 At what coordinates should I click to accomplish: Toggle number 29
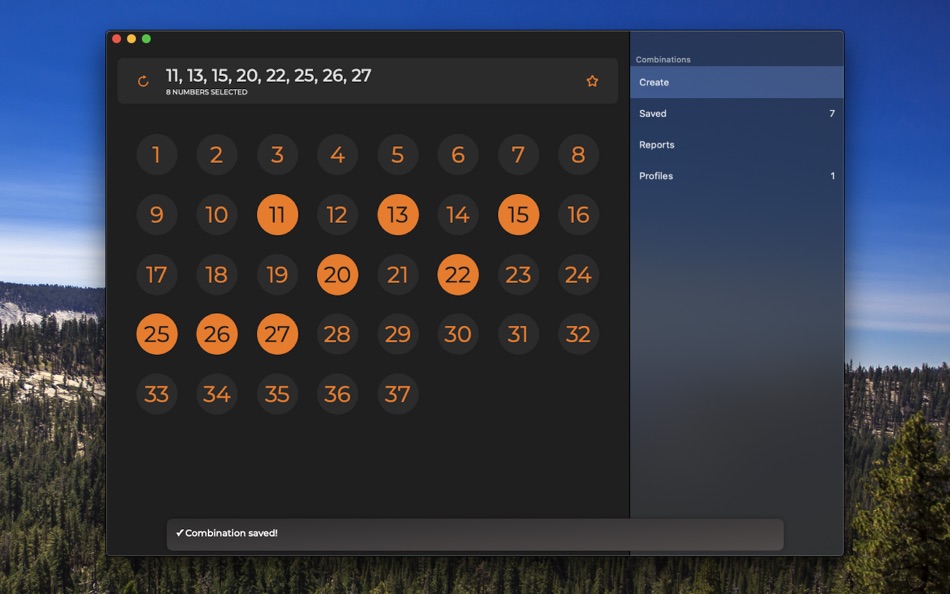pyautogui.click(x=397, y=334)
